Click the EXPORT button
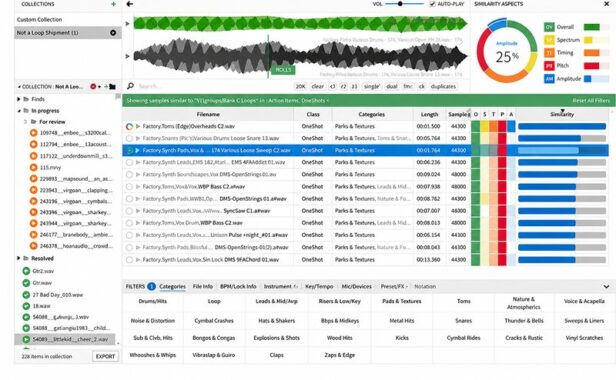Image resolution: width=616 pixels, height=380 pixels. click(105, 356)
